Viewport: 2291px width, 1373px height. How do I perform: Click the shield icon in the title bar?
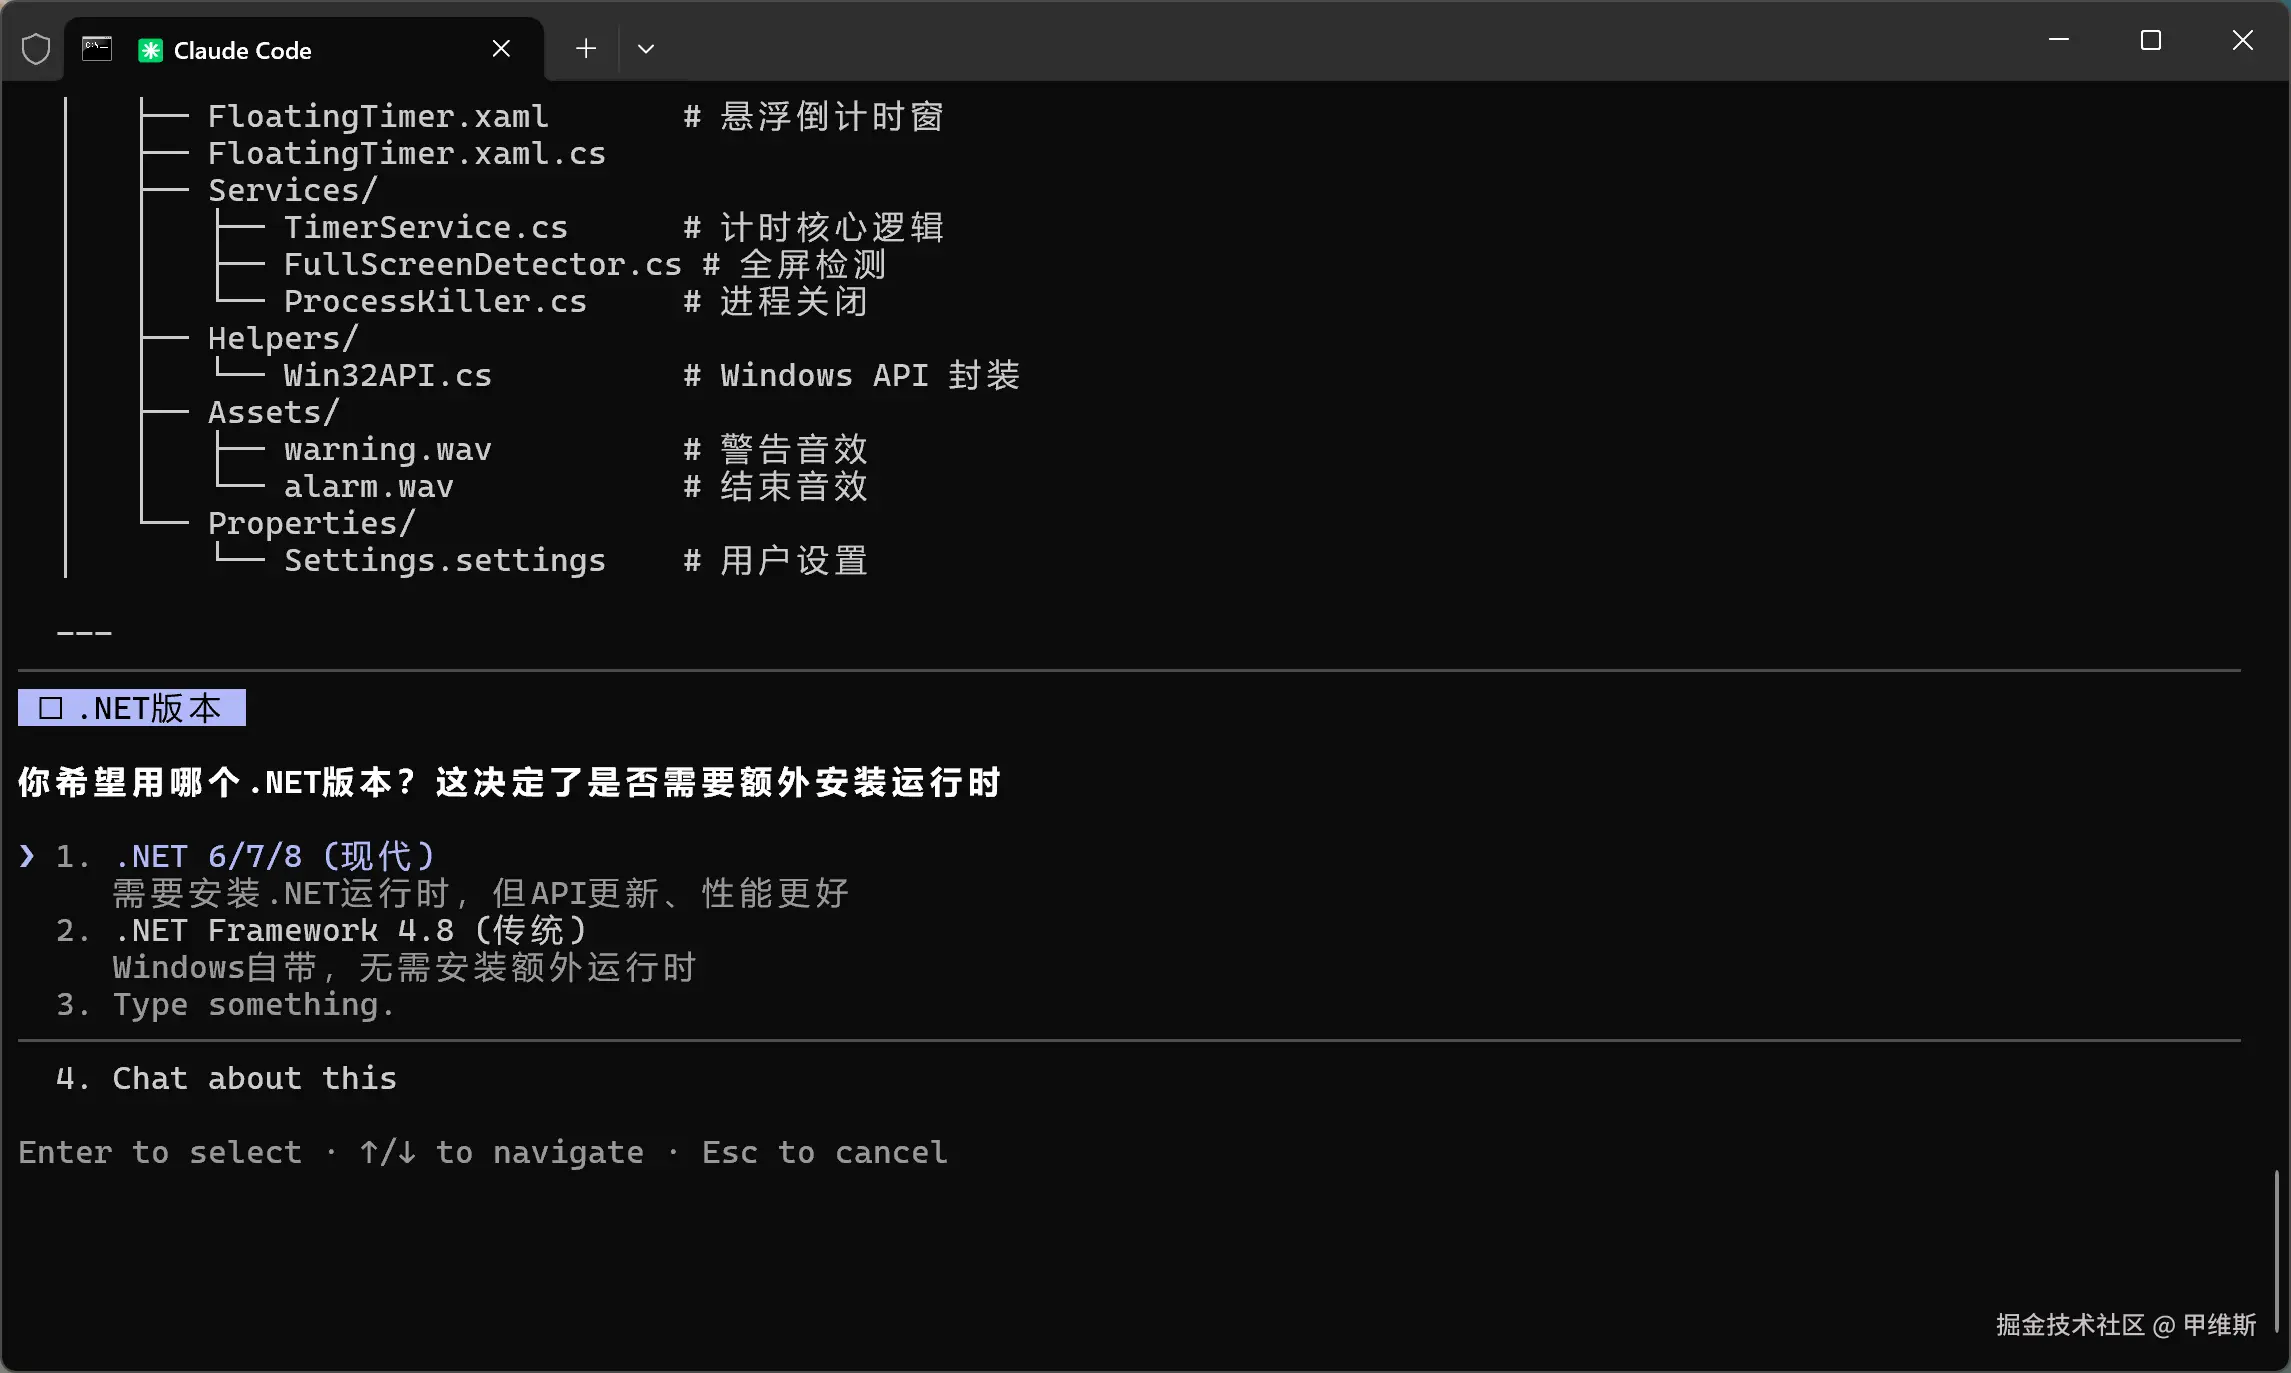click(36, 49)
